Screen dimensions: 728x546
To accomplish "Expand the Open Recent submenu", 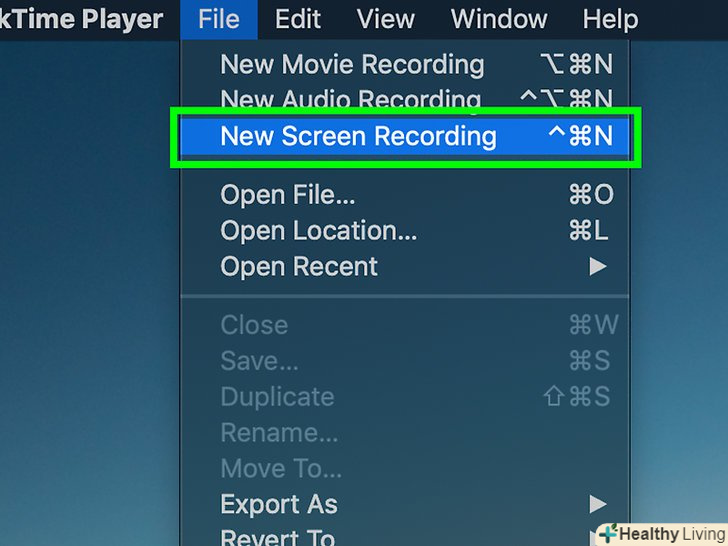I will pos(299,267).
